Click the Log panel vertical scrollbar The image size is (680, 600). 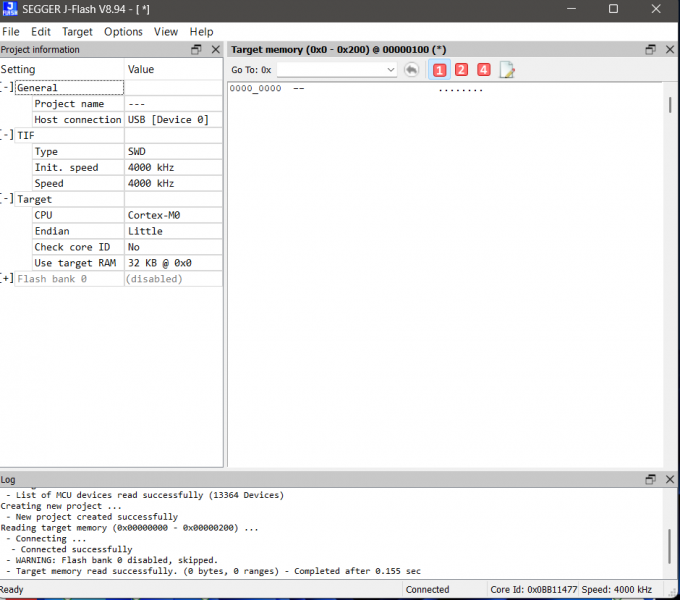click(x=669, y=545)
